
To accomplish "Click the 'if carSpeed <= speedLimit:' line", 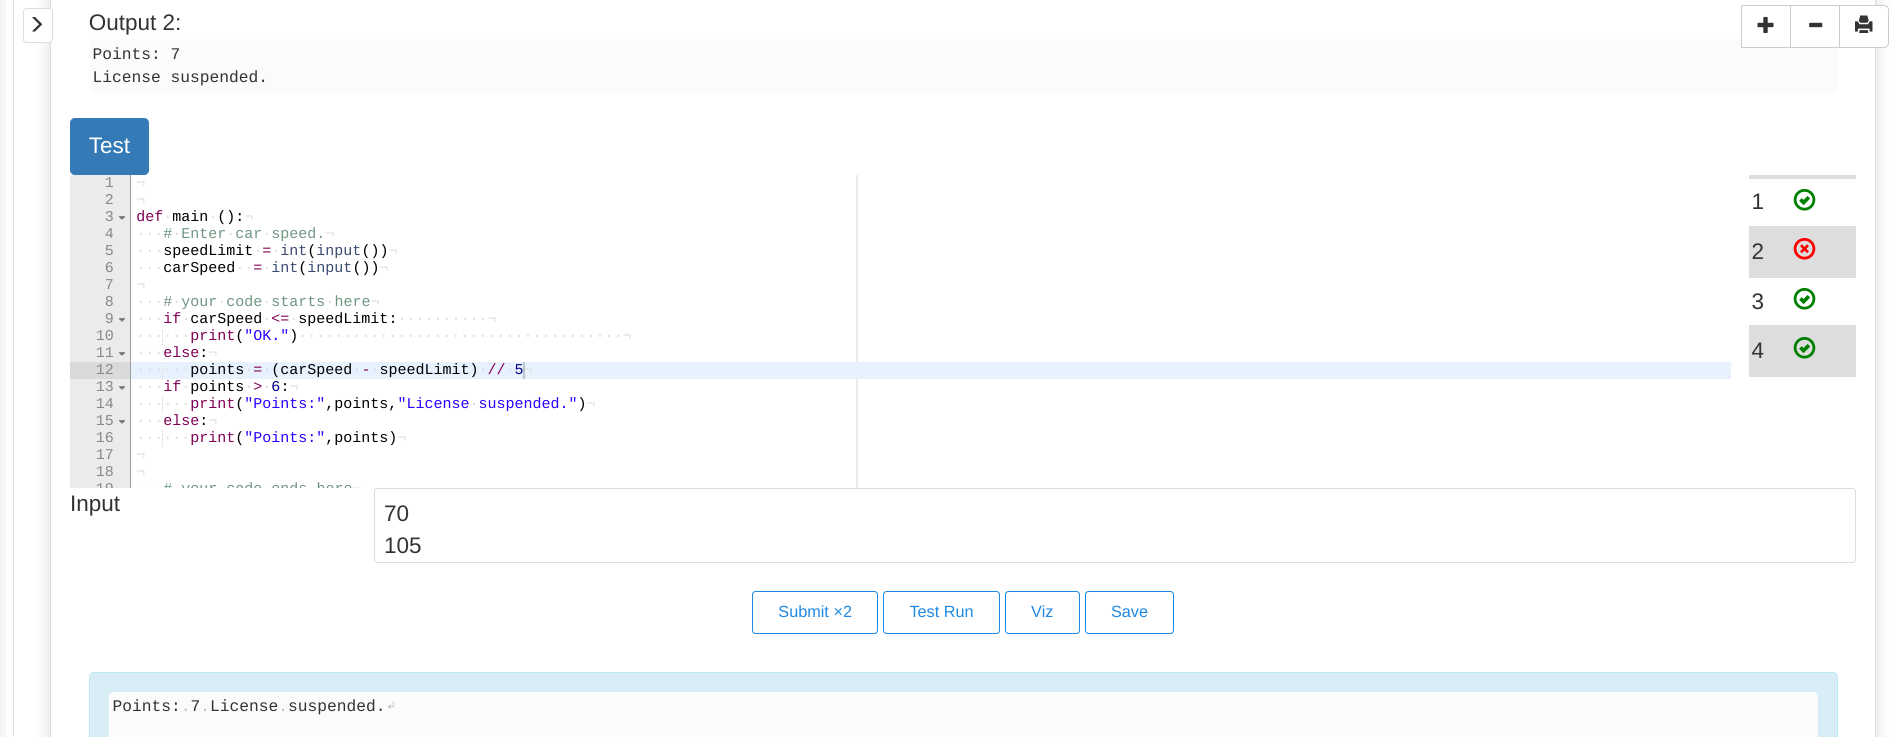I will pos(280,319).
